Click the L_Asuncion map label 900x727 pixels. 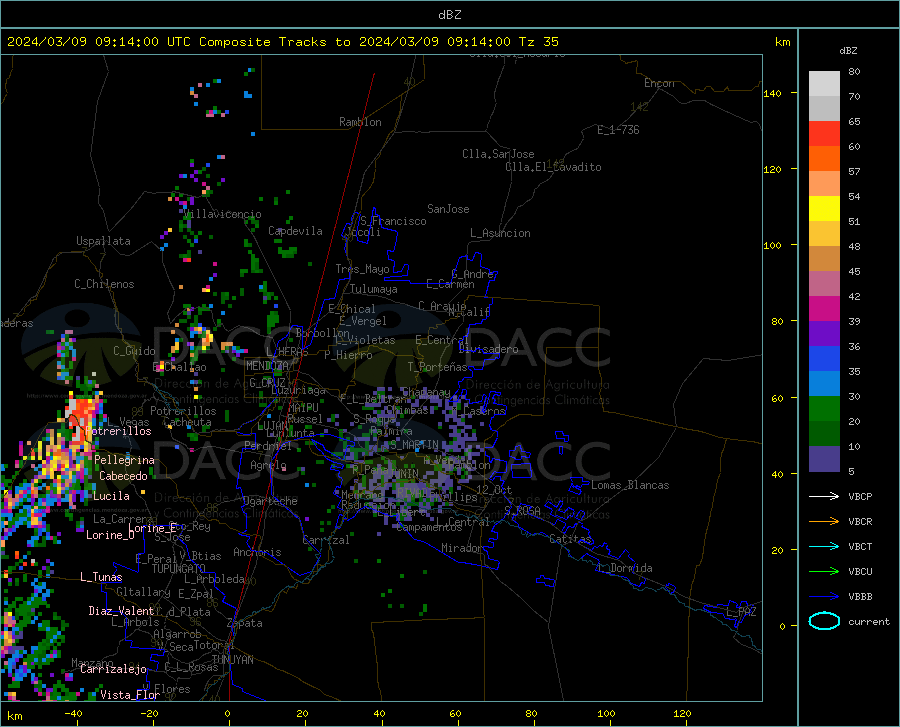(500, 233)
